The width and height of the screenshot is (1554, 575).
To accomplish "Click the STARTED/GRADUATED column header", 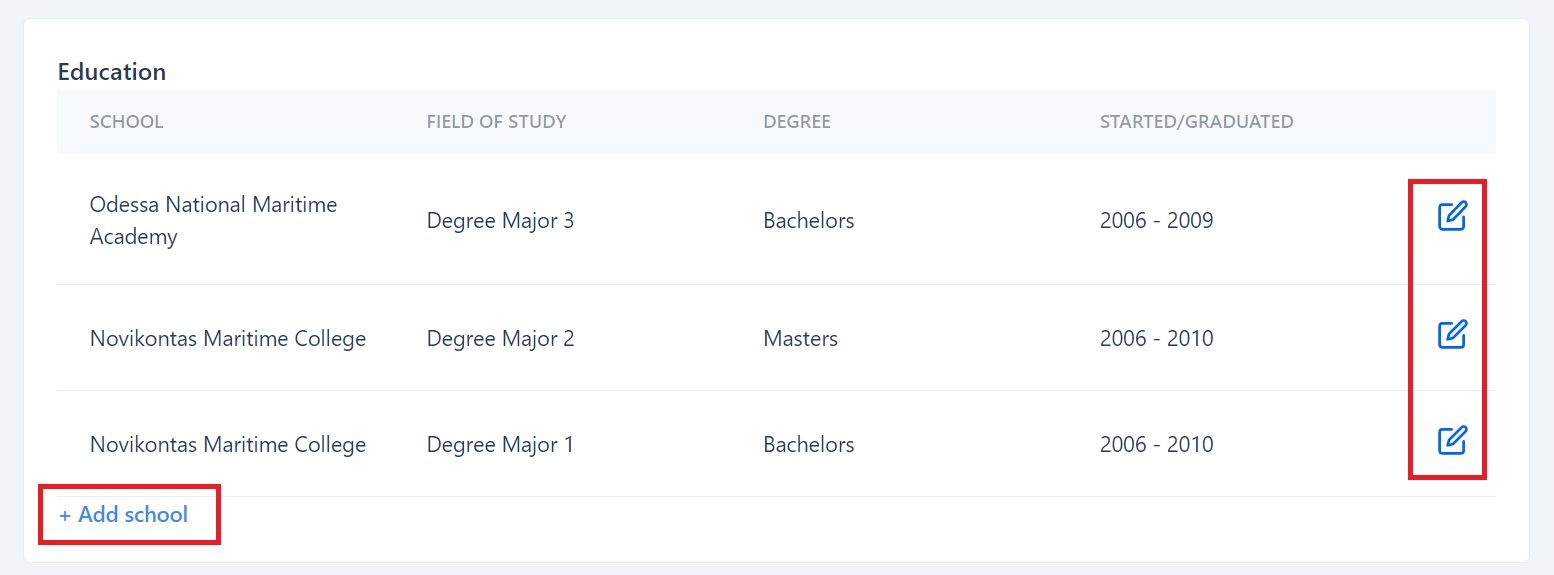I will coord(1196,122).
